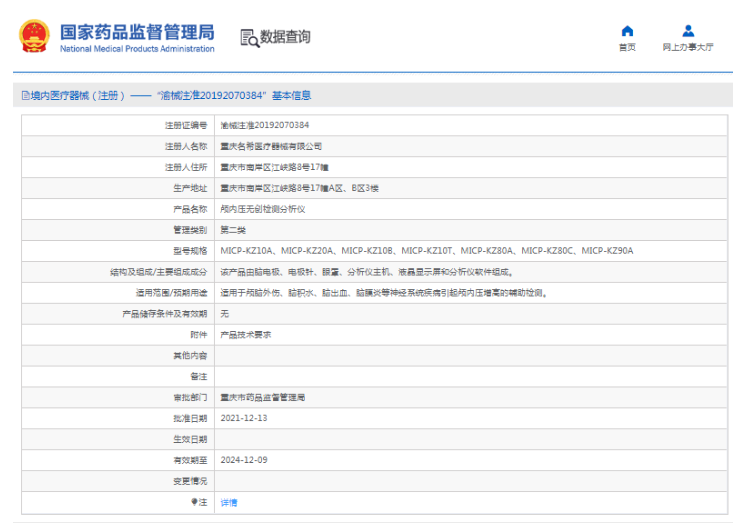Viewport: 745px width, 524px height.
Task: Select 重庆市药品监督管理局 approval department
Action: [x=263, y=398]
